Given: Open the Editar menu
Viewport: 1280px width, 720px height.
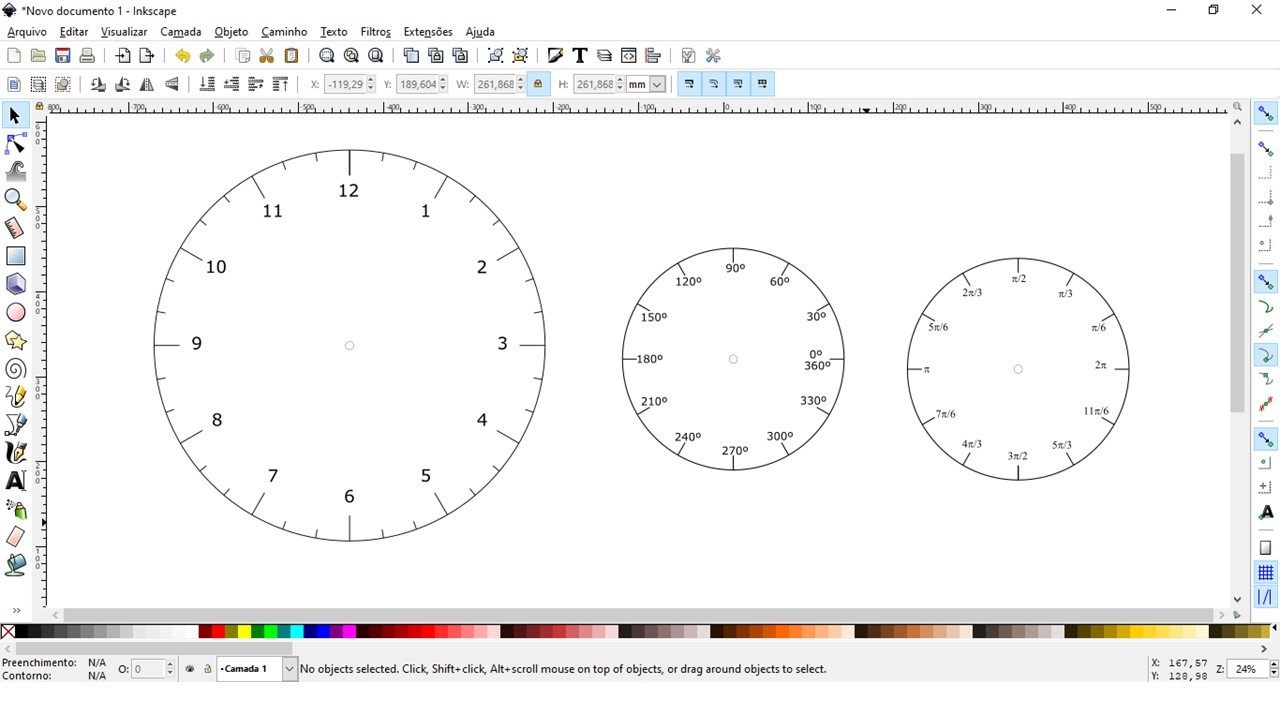Looking at the screenshot, I should 74,32.
